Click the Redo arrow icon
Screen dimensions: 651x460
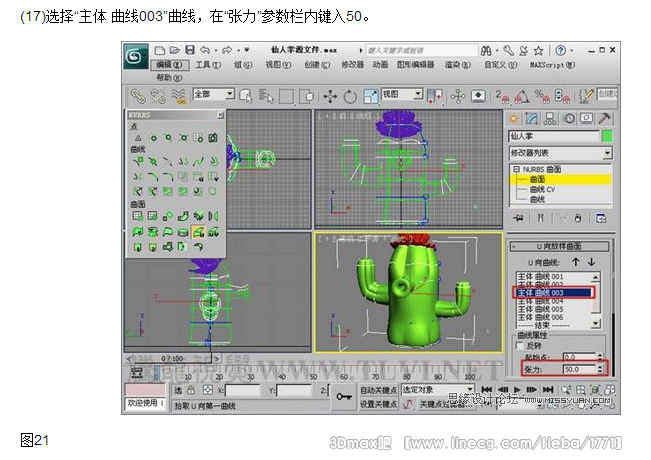pyautogui.click(x=227, y=50)
